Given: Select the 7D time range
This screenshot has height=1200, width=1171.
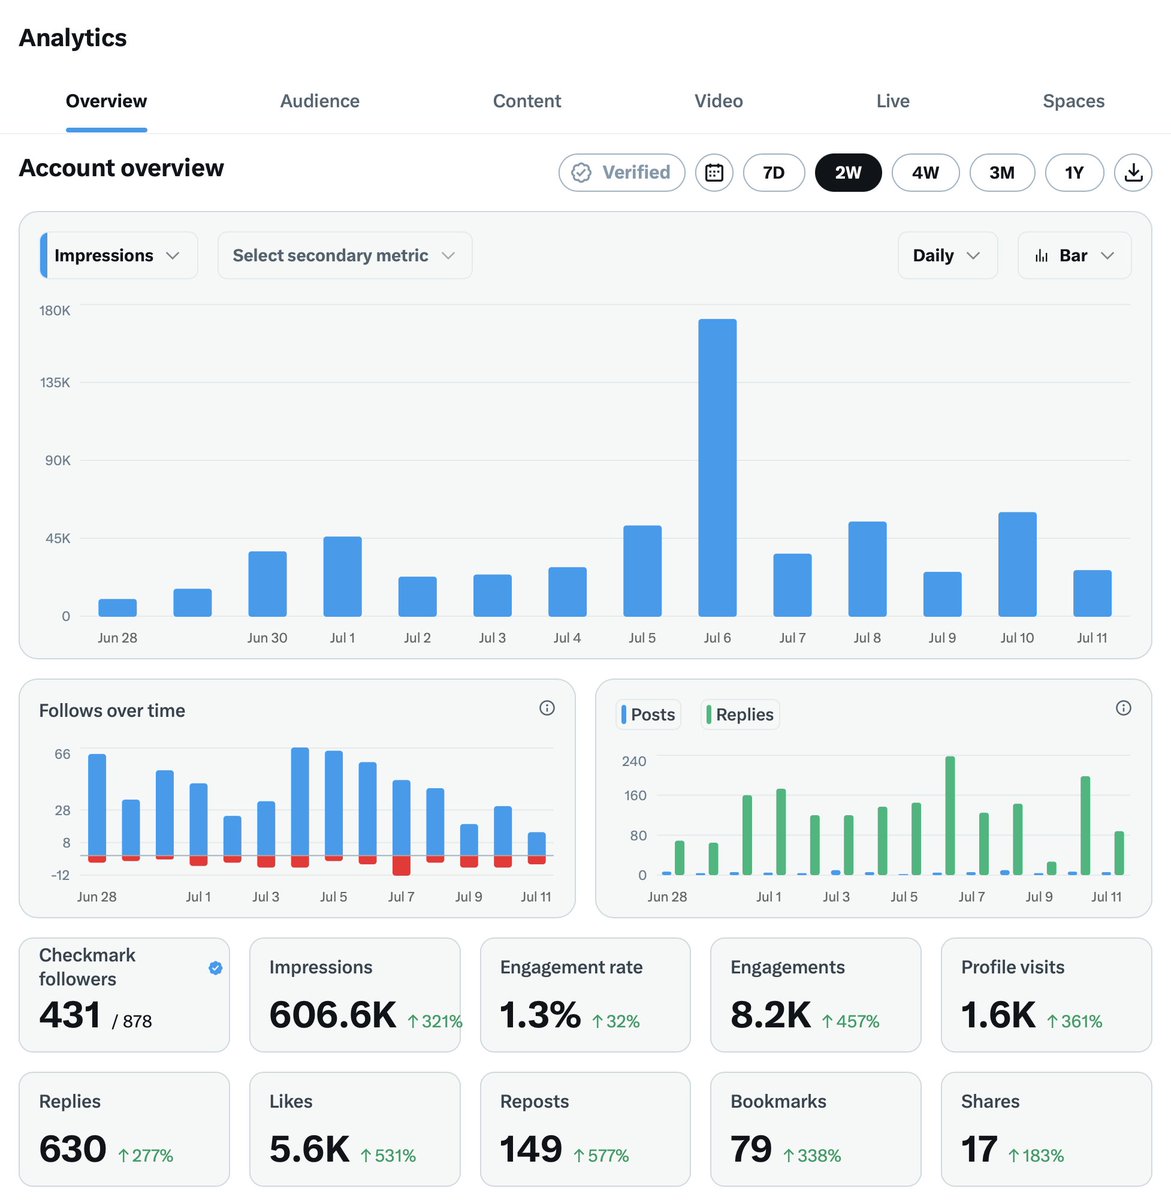Looking at the screenshot, I should click(774, 172).
